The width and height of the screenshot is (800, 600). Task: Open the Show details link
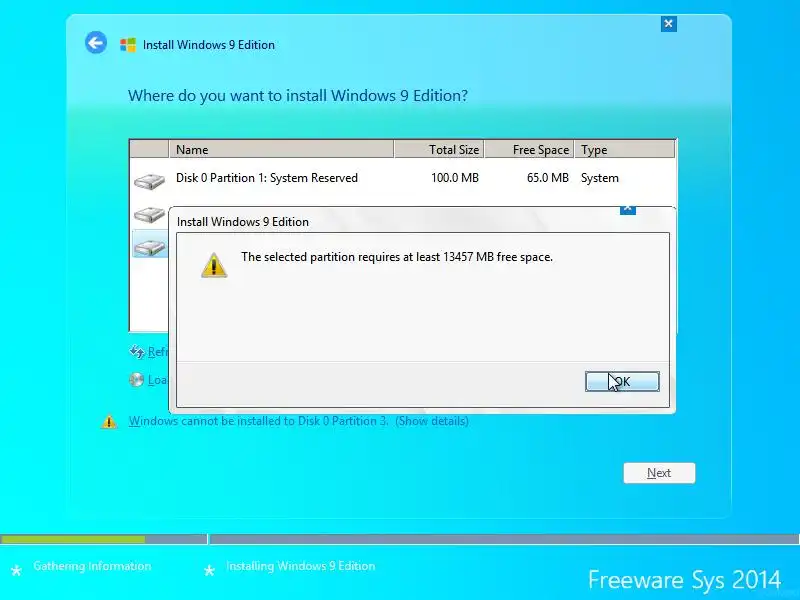432,421
